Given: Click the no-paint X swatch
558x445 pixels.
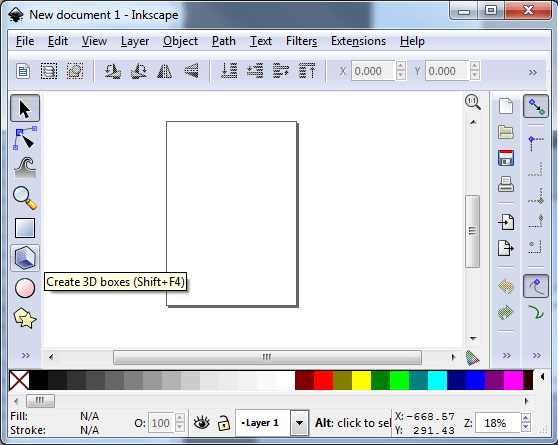Looking at the screenshot, I should pos(19,380).
